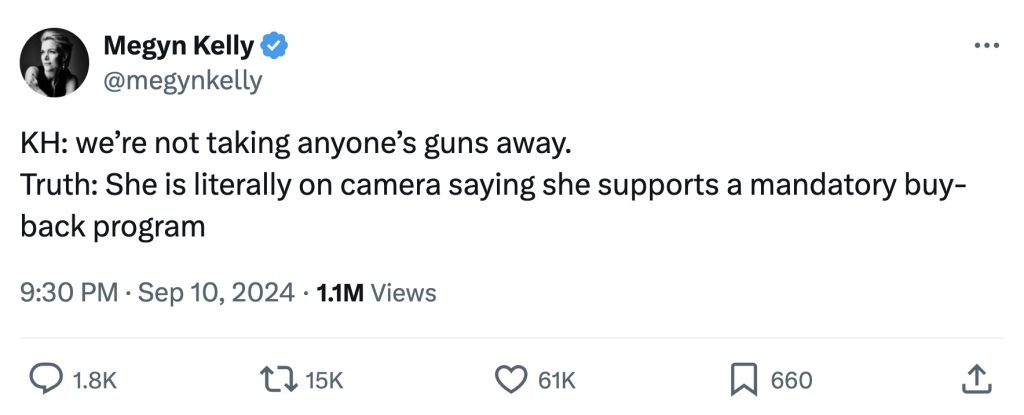Viewport: 1024px width, 415px height.
Task: Click the line starting with "Truth:"
Action: click(490, 185)
